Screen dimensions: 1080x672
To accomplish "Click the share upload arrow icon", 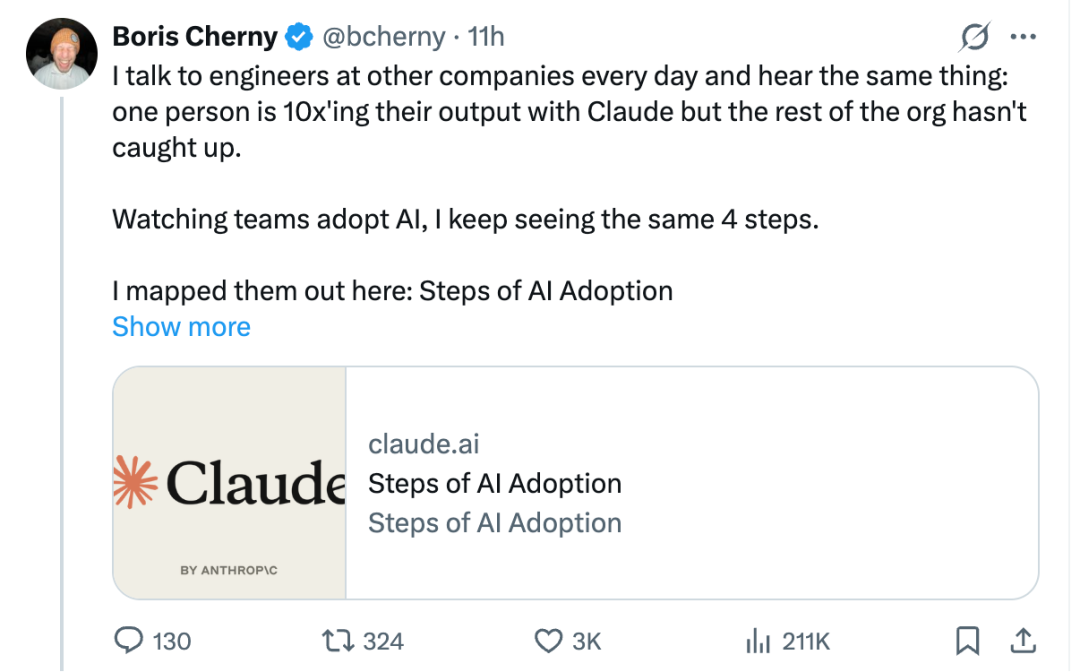I will tap(1023, 640).
